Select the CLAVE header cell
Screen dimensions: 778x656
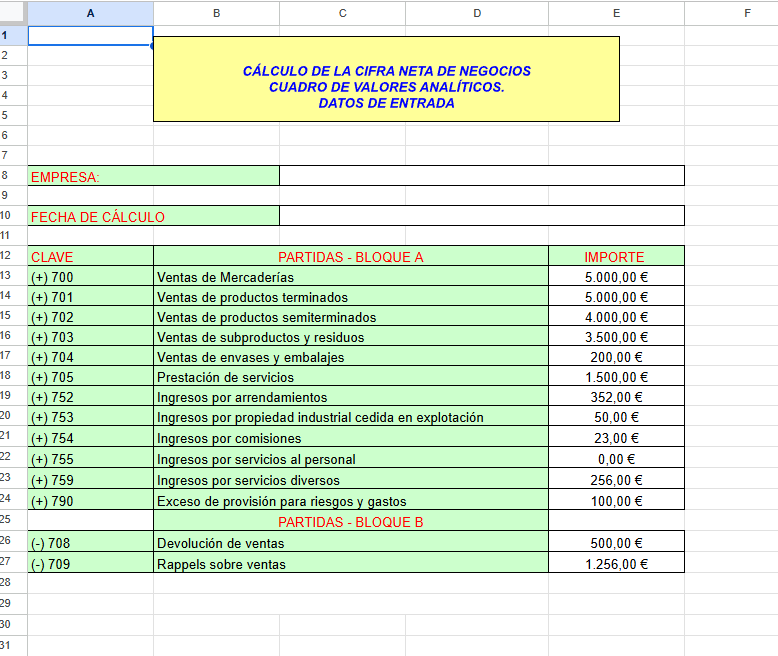90,256
